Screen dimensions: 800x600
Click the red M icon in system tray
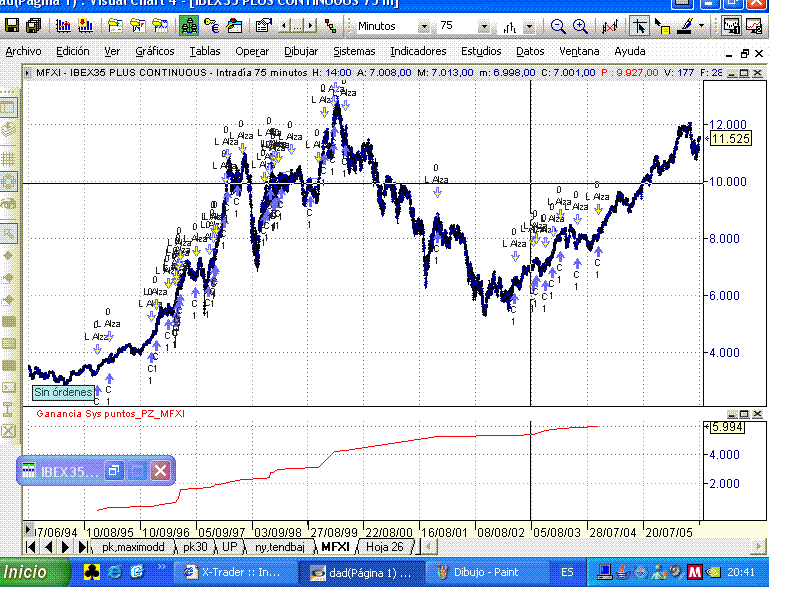694,572
